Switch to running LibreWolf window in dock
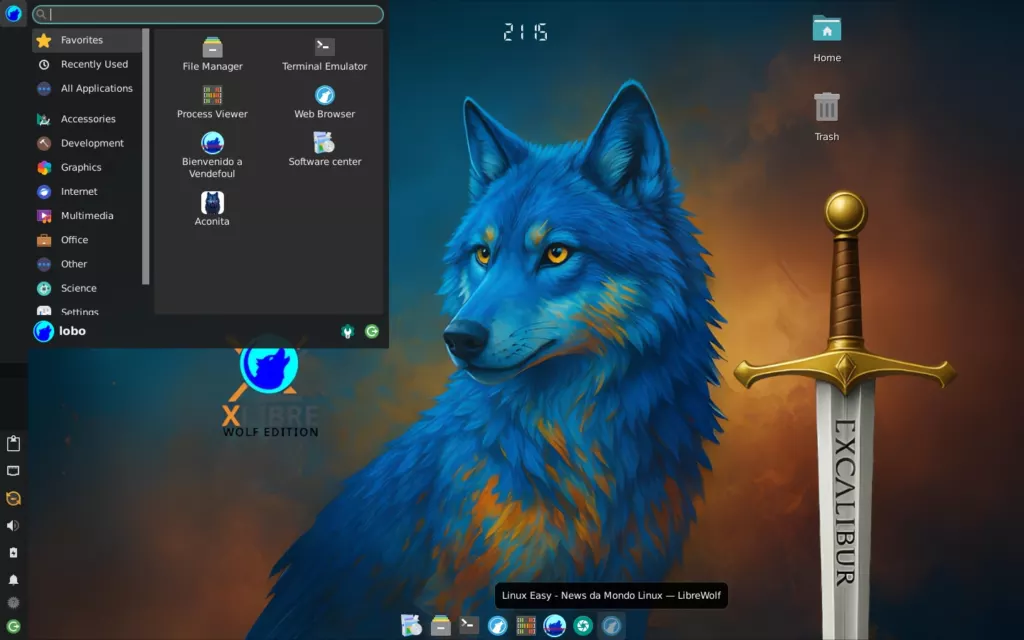The height and width of the screenshot is (640, 1024). click(611, 626)
